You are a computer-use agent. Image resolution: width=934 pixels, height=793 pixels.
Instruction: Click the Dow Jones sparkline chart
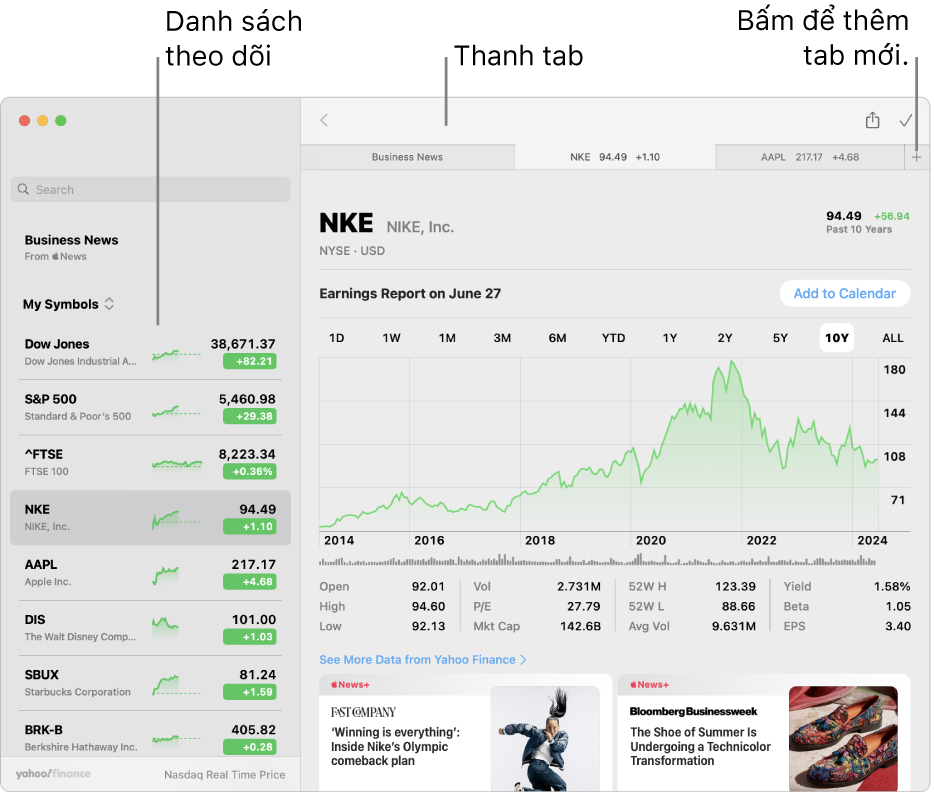pos(176,353)
